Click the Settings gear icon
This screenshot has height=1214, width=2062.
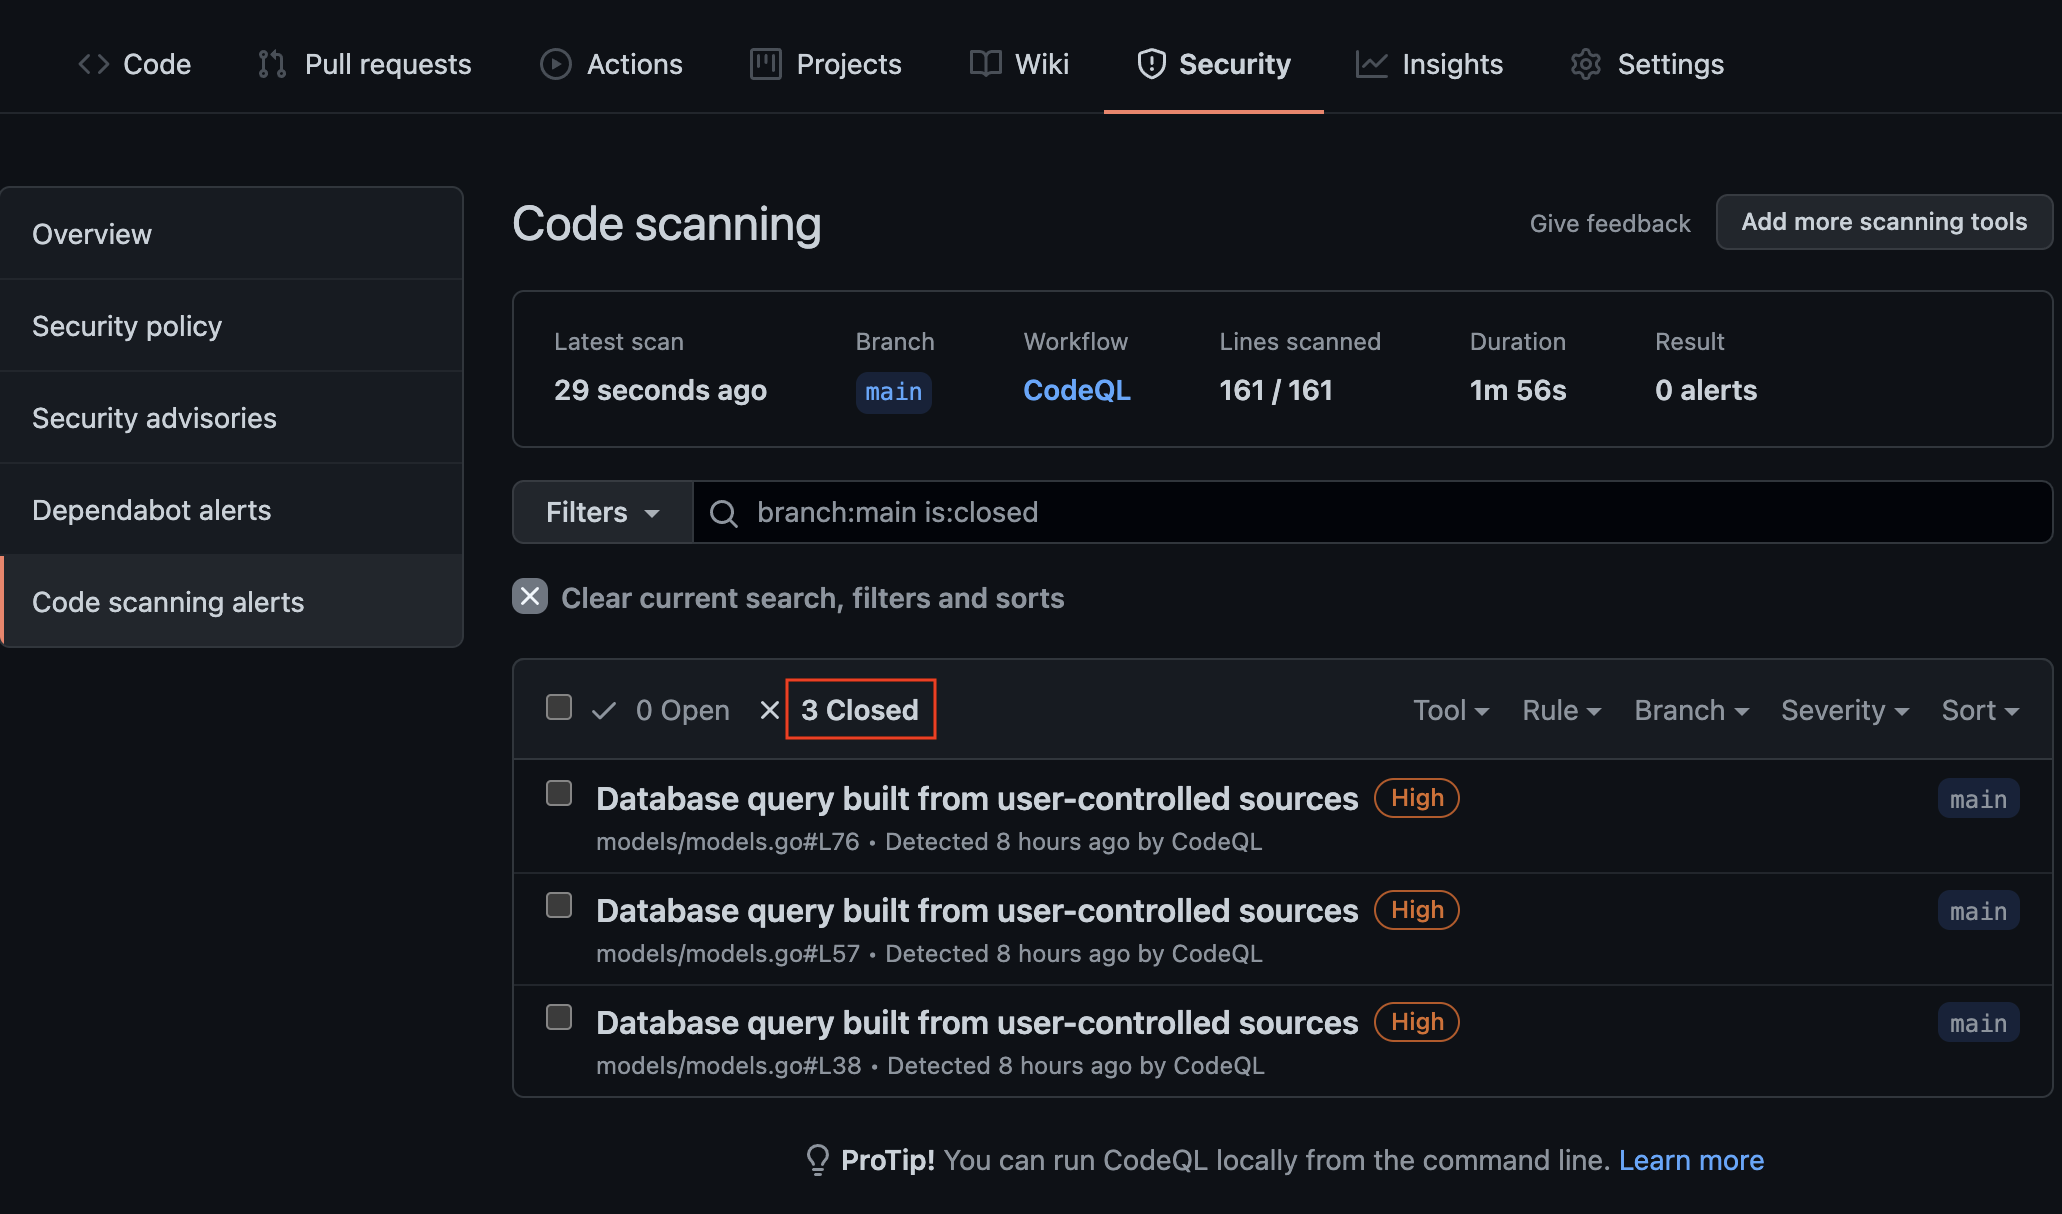(x=1586, y=64)
